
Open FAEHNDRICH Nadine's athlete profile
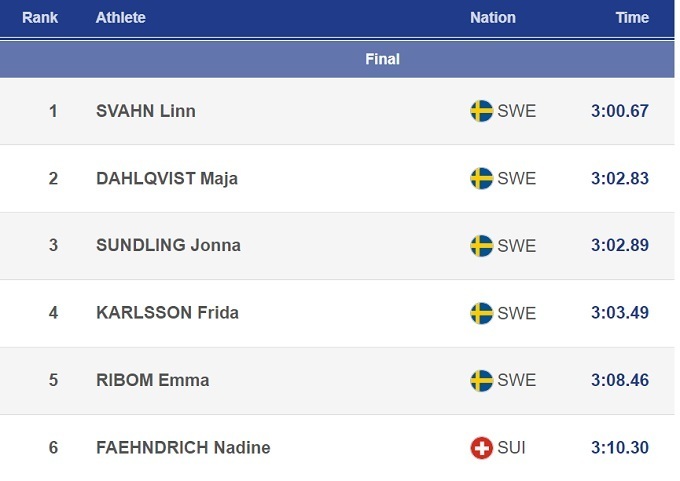click(183, 448)
